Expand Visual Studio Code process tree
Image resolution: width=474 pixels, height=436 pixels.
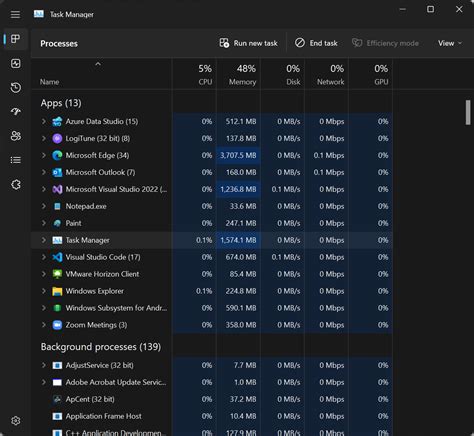(44, 257)
